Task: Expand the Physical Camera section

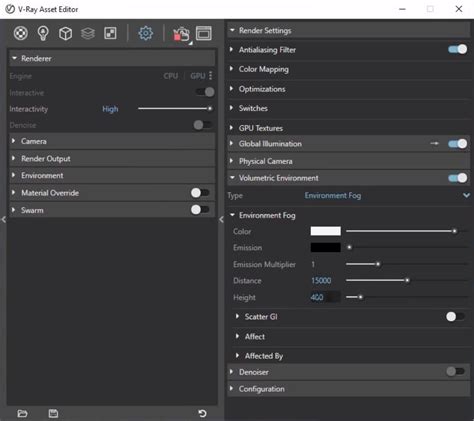Action: pos(349,161)
